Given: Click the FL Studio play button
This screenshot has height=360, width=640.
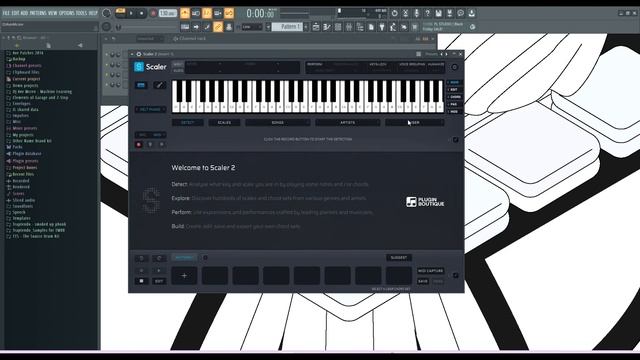Looking at the screenshot, I should coord(131,13).
